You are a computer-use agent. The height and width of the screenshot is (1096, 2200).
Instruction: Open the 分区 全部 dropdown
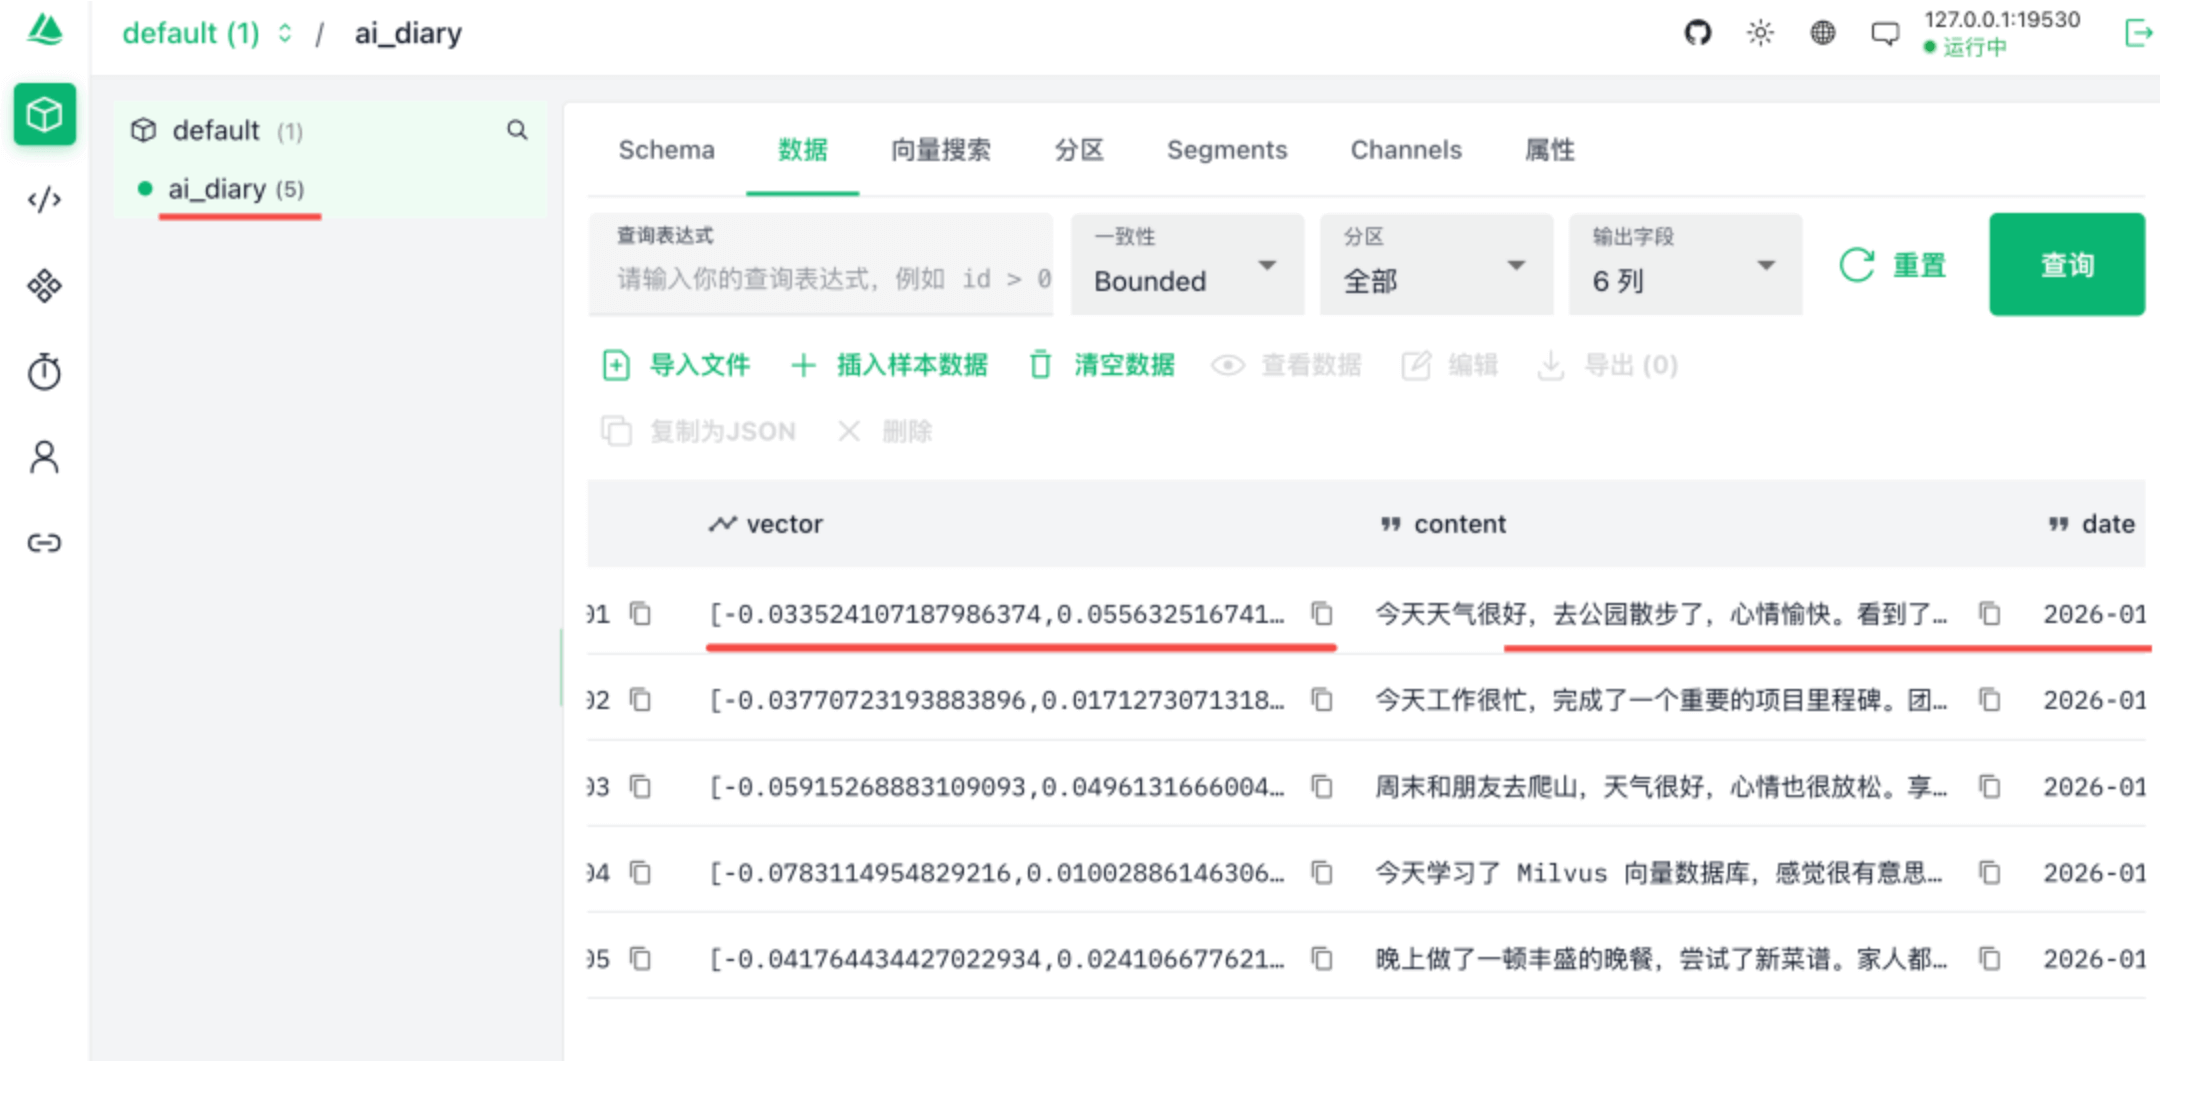(1436, 265)
